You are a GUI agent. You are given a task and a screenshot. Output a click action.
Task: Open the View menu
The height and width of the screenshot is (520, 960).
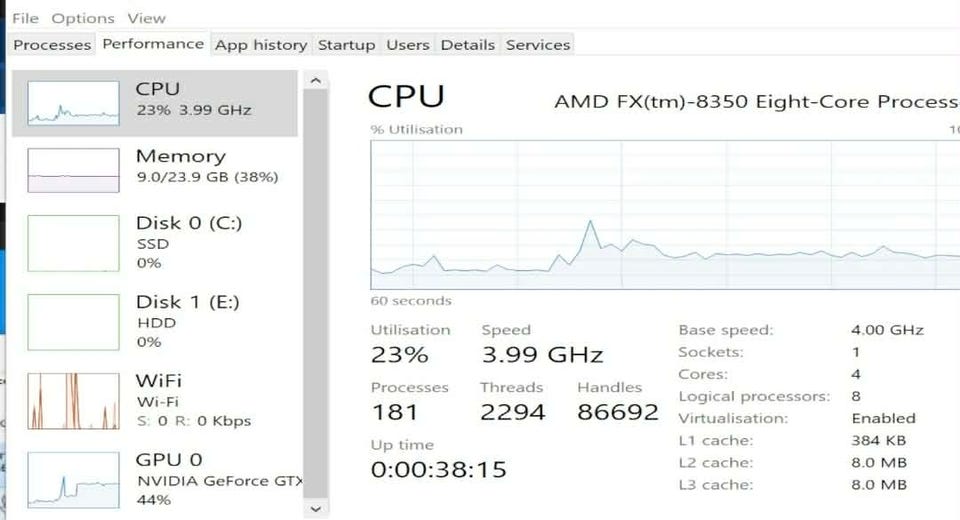tap(147, 18)
